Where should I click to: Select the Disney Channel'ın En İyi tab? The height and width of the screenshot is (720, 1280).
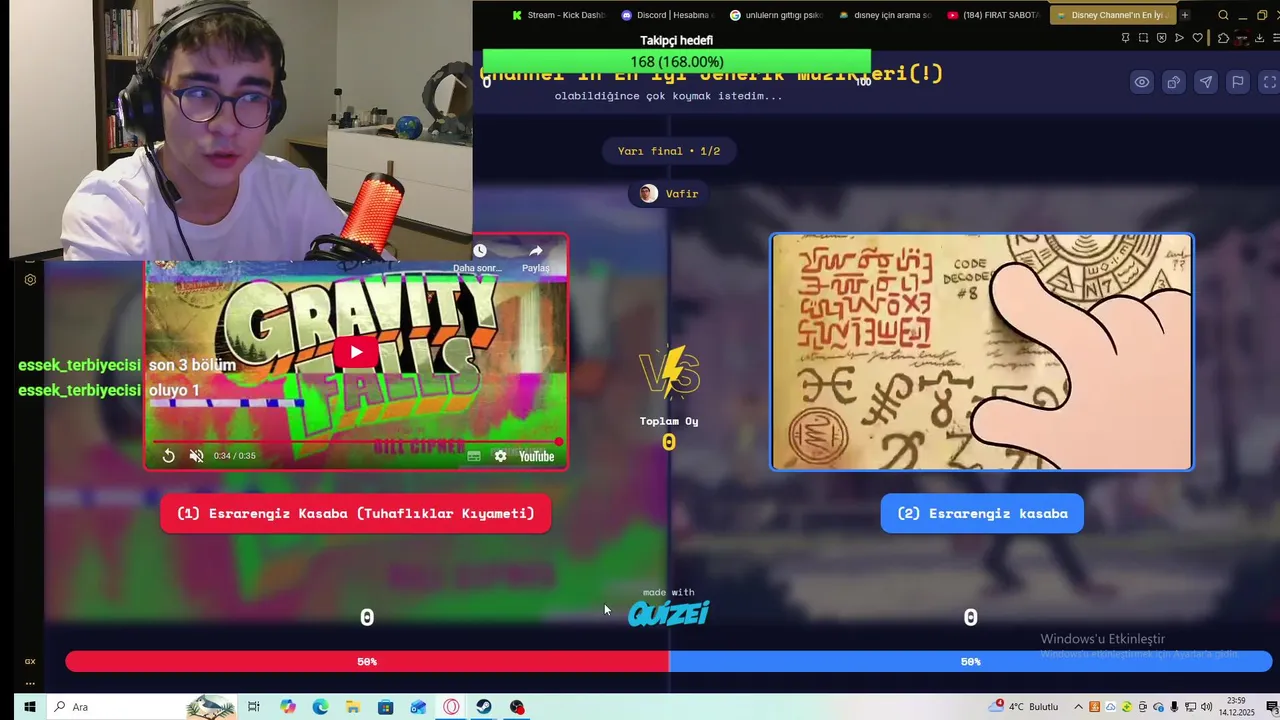[x=1111, y=15]
